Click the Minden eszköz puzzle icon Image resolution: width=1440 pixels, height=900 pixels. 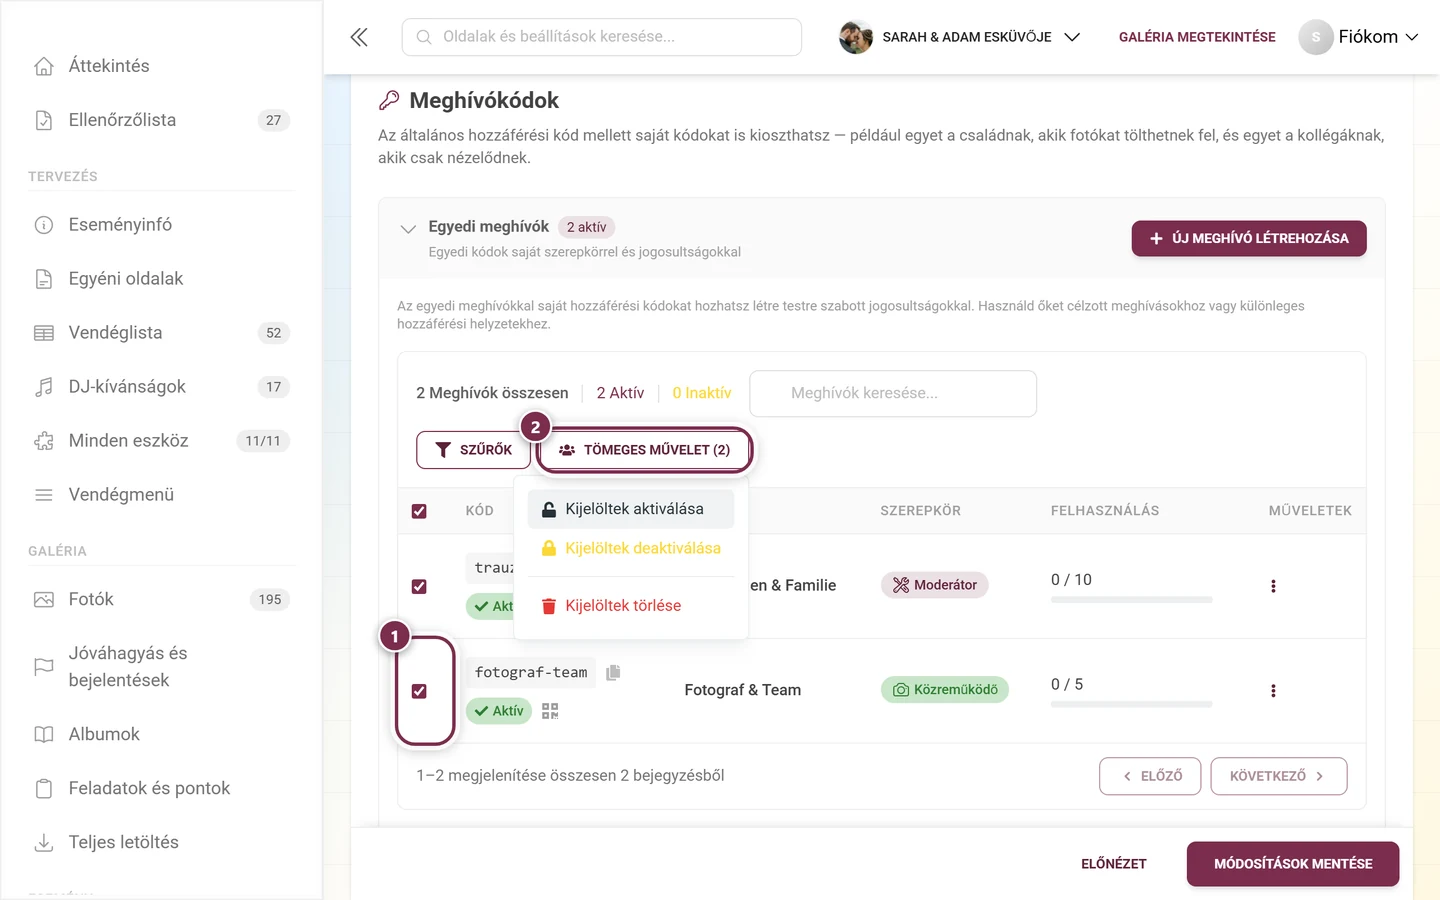[44, 441]
